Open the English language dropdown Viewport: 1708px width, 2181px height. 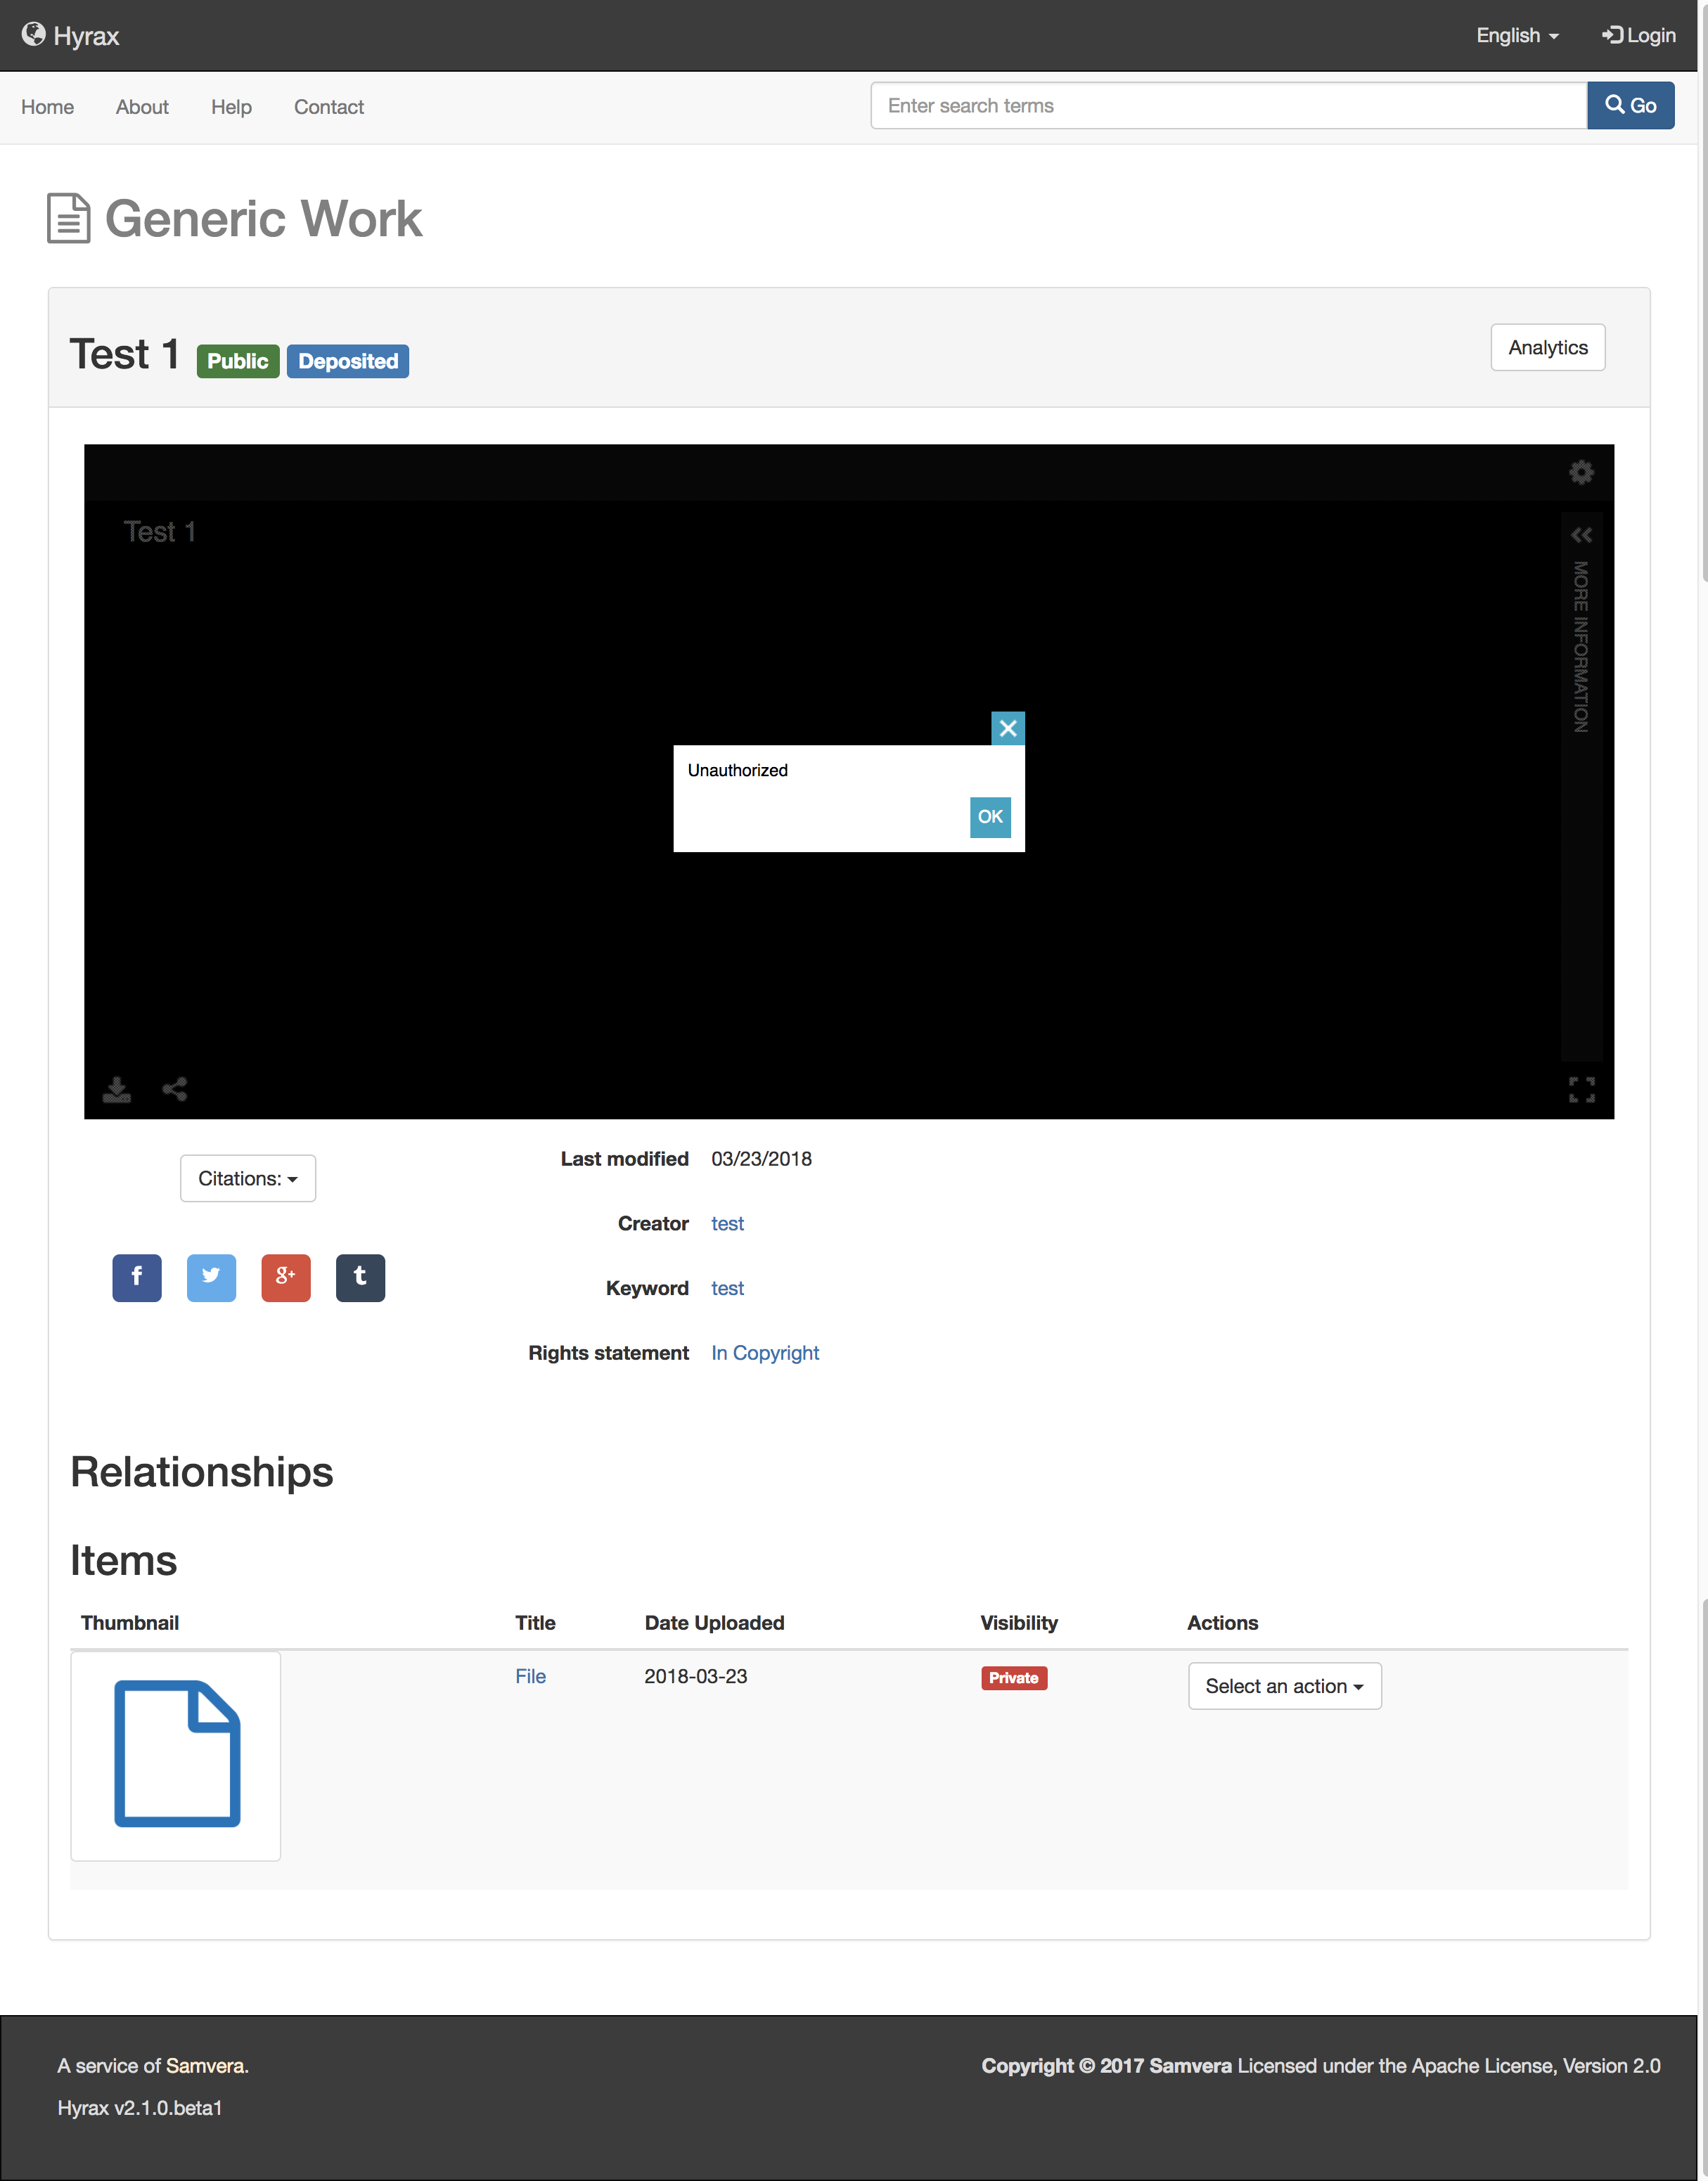tap(1517, 35)
